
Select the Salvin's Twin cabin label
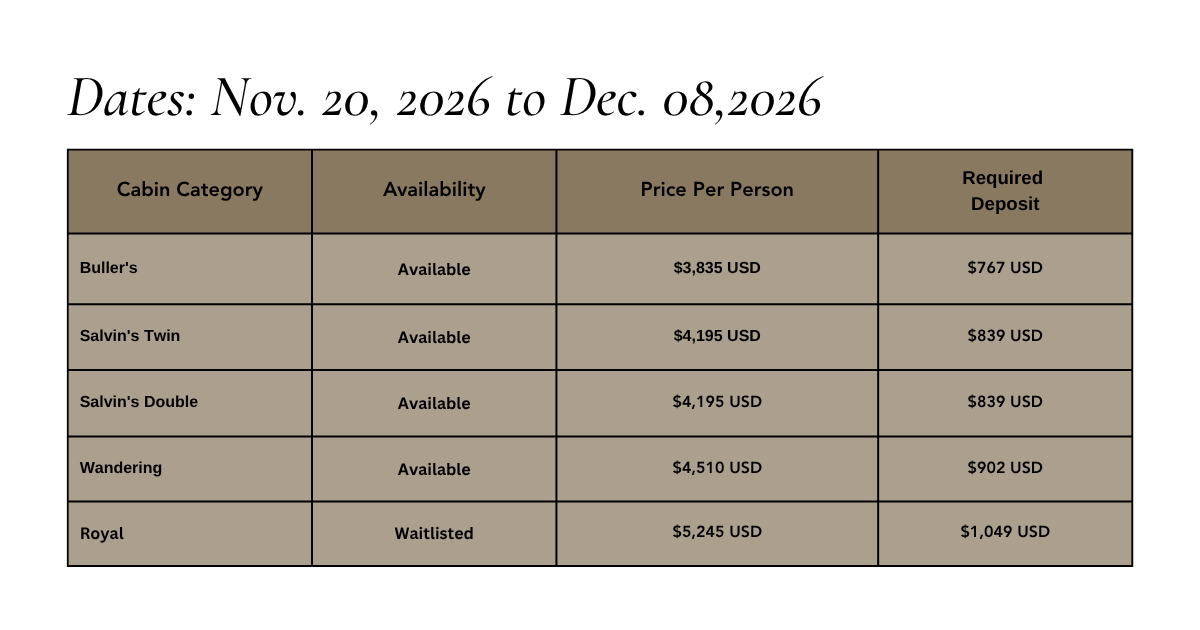click(x=130, y=336)
